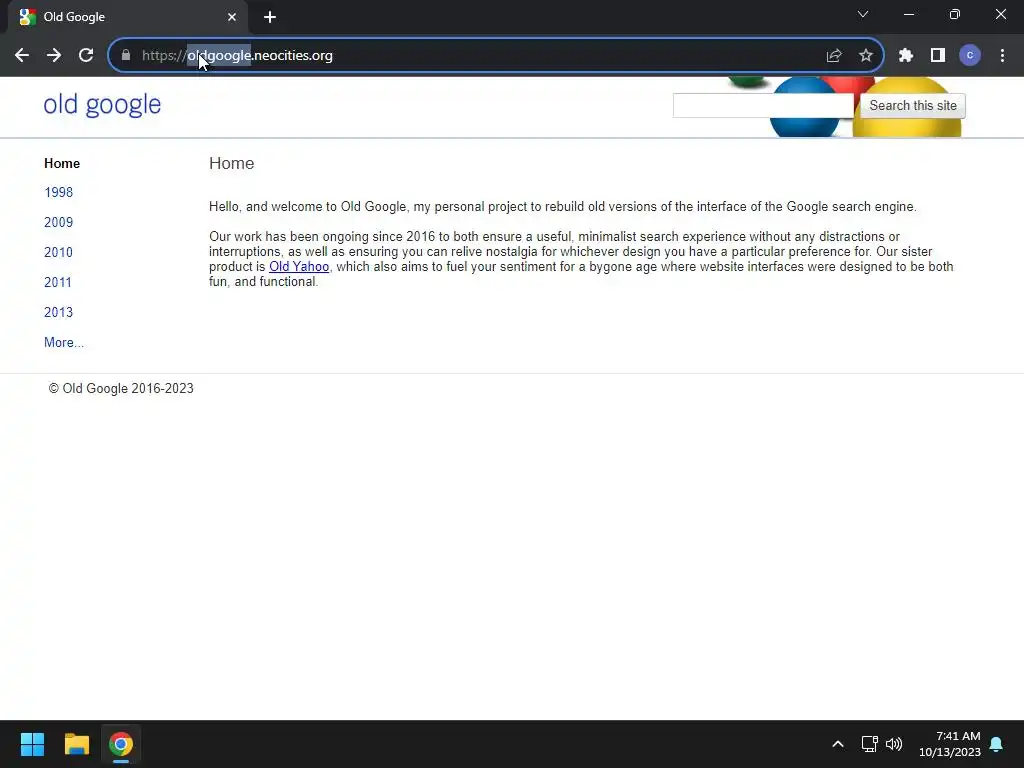
Task: Click the © Old Google 2016-2023 footer
Action: click(x=121, y=389)
